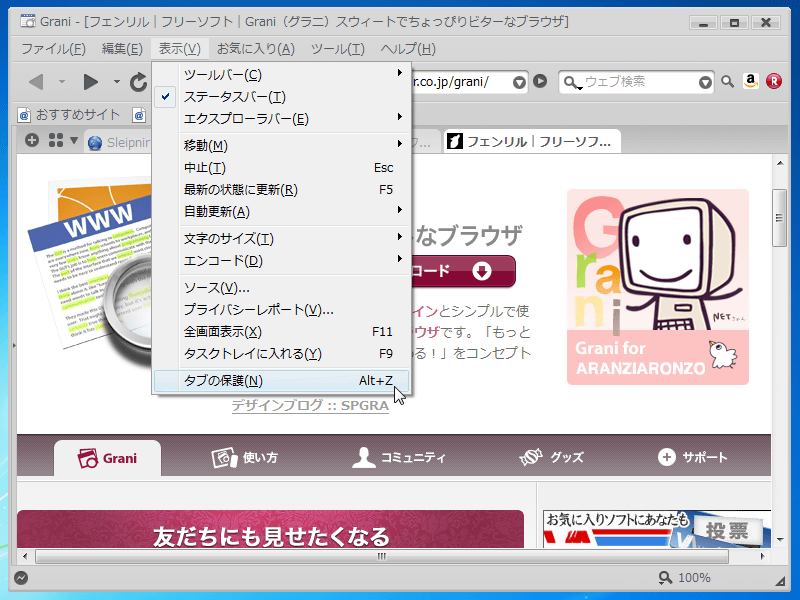Click the magnifier search button
Viewport: 800px width, 600px height.
point(728,81)
